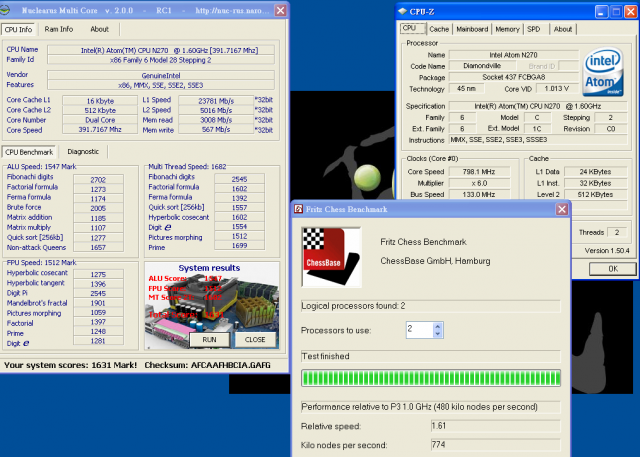Open the Memory tab in CPU-Z
The width and height of the screenshot is (640, 457).
click(x=507, y=29)
